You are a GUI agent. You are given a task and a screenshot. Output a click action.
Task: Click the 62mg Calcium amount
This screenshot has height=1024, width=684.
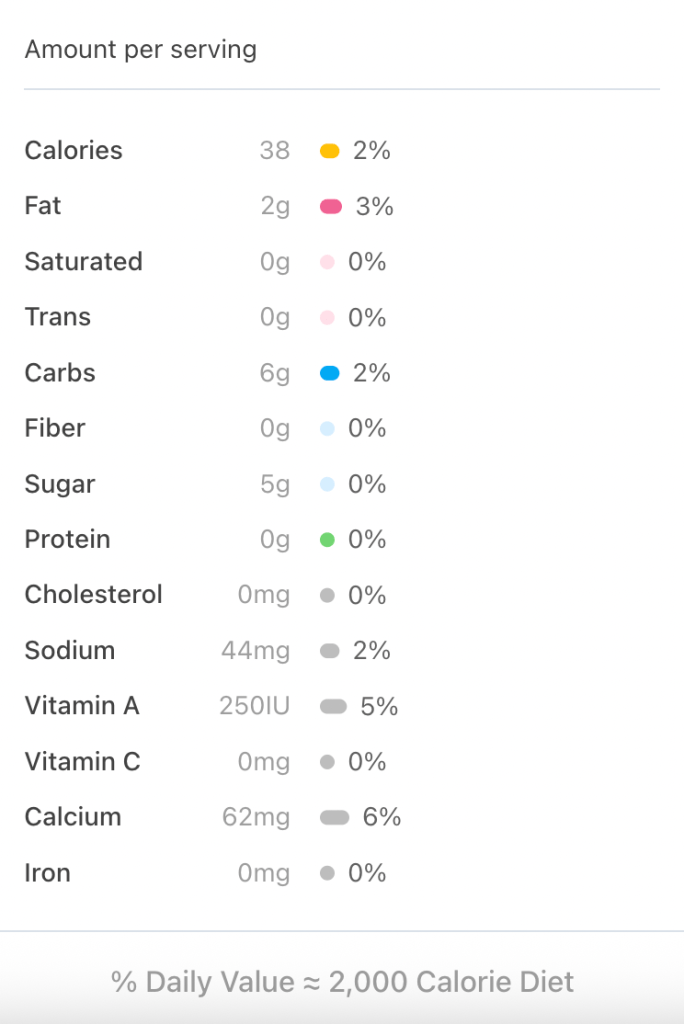[x=256, y=818]
